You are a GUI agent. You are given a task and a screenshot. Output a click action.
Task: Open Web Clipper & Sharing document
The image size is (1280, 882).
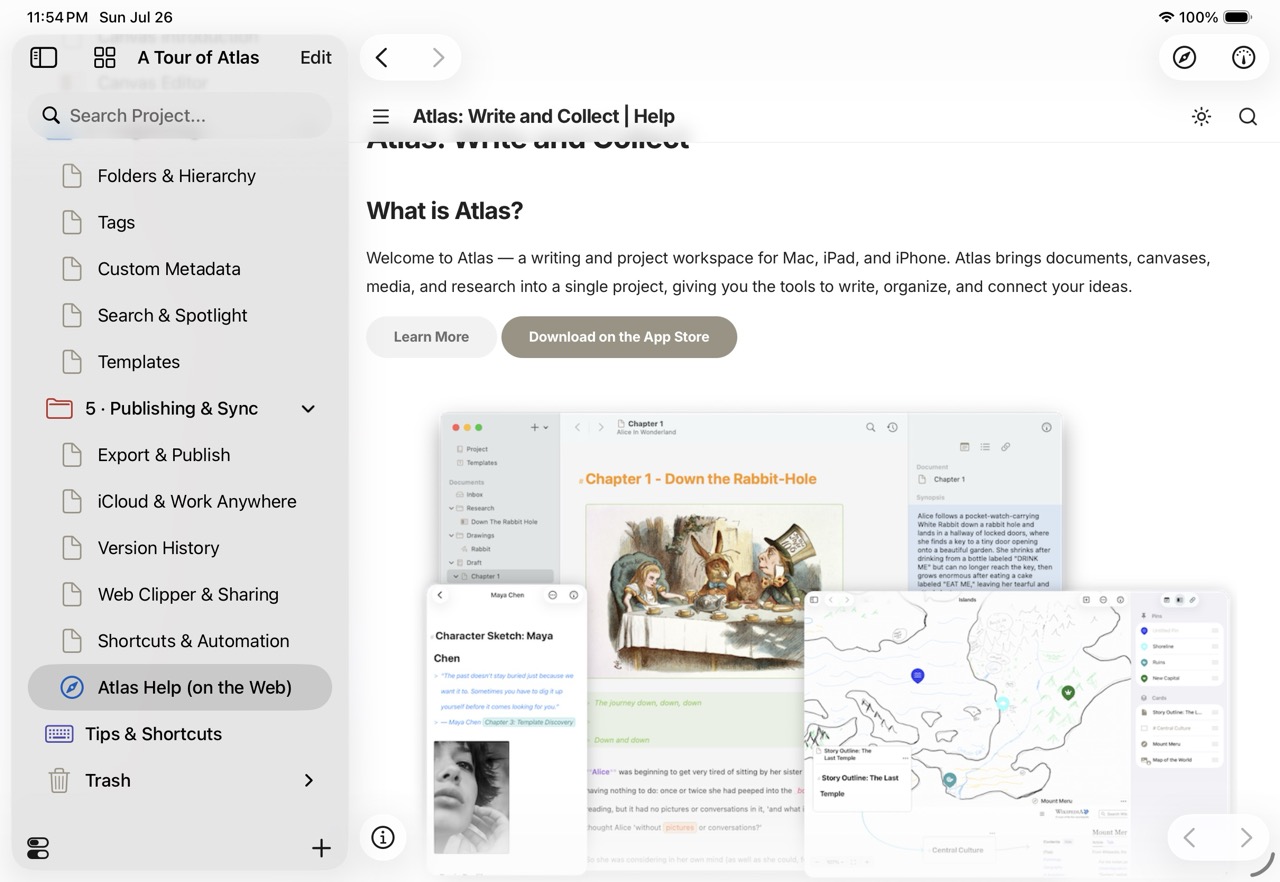180,594
